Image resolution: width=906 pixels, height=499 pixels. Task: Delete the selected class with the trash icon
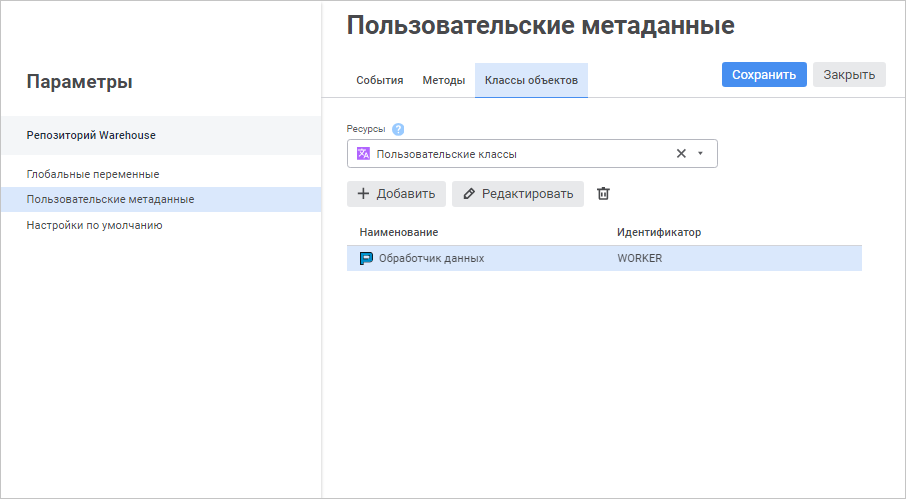click(x=603, y=193)
